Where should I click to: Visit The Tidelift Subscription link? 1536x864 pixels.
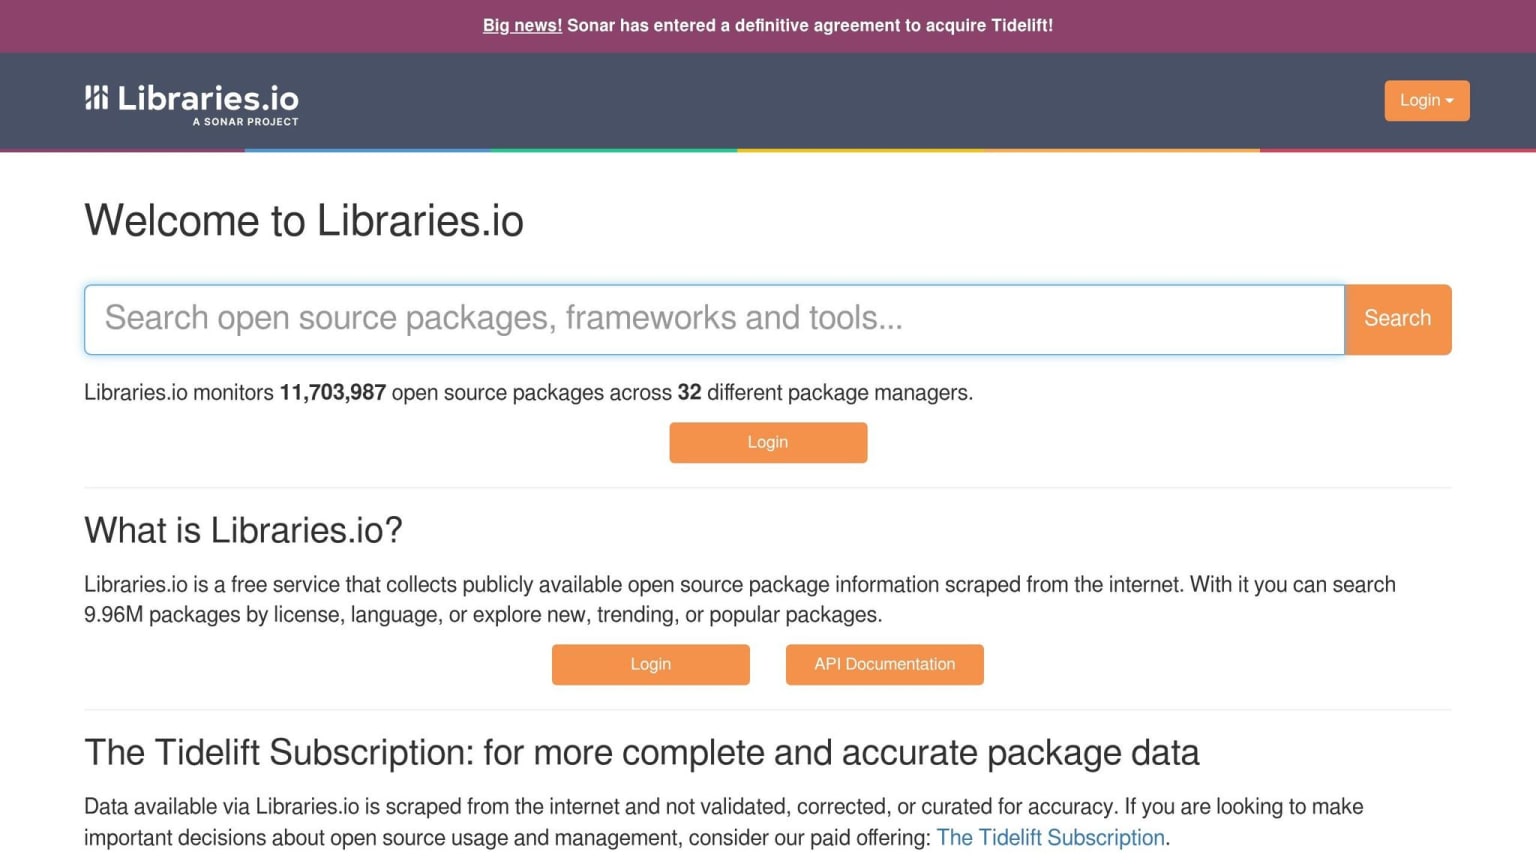1050,837
